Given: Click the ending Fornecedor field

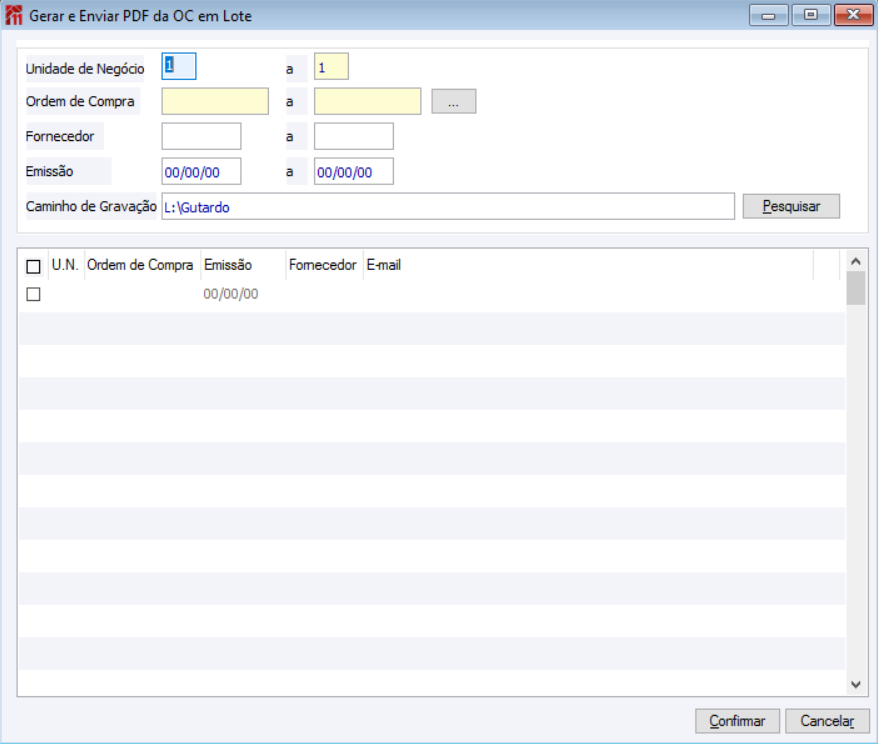Looking at the screenshot, I should point(353,136).
